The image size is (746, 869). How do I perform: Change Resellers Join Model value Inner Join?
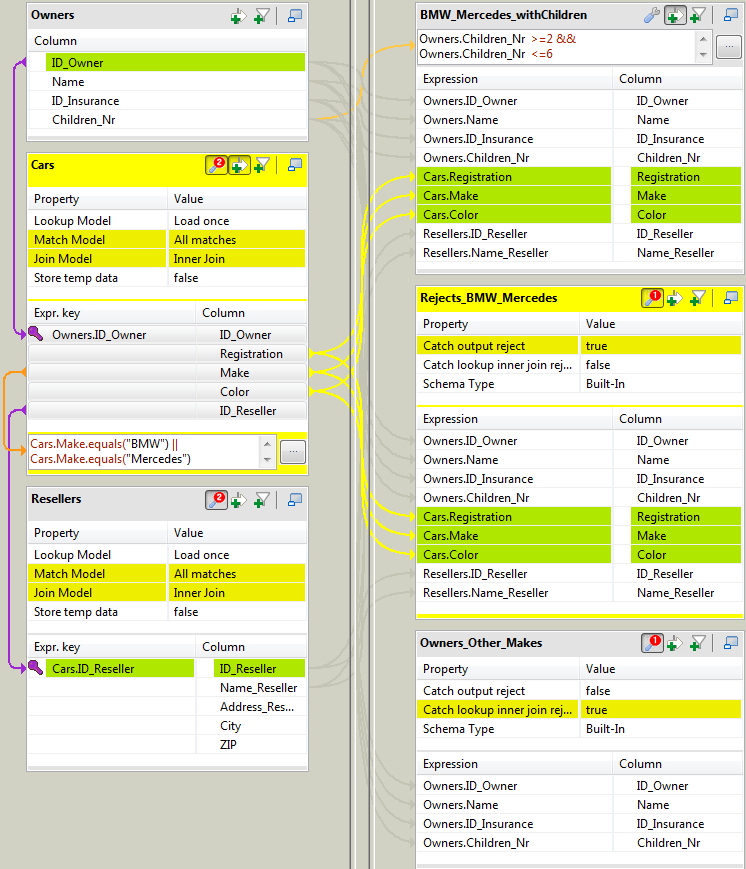(237, 593)
